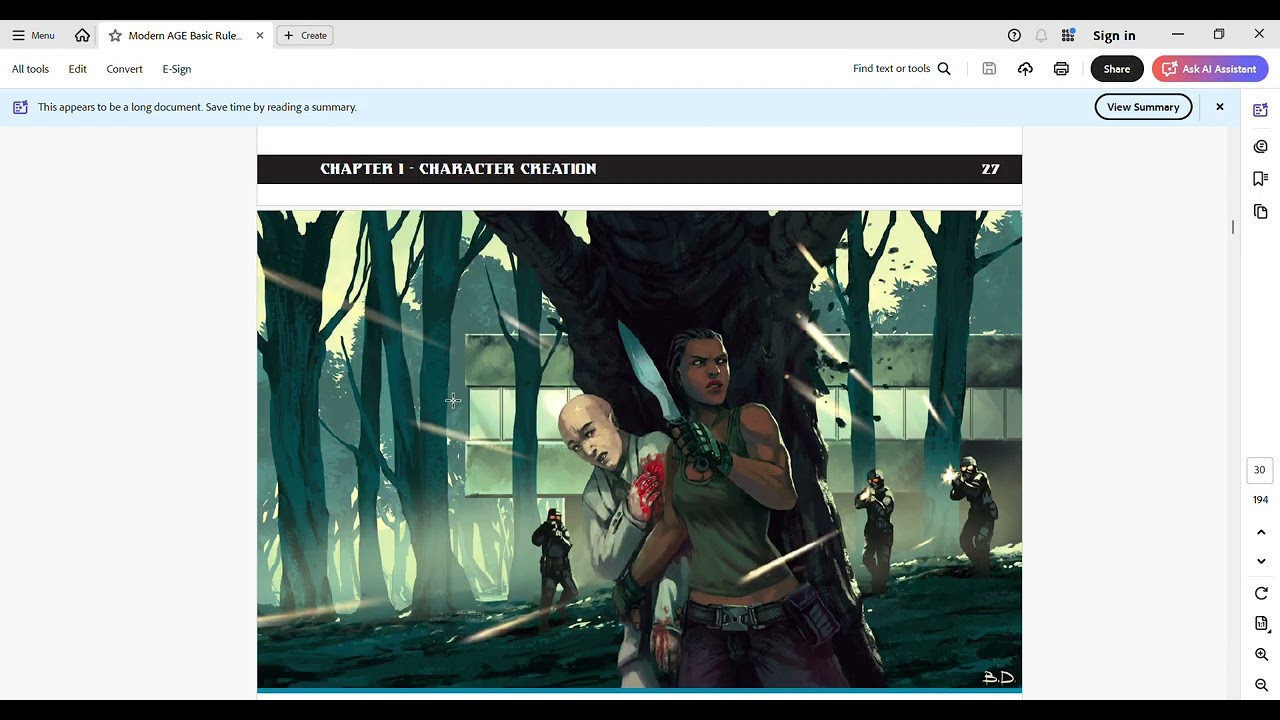The image size is (1280, 720).
Task: Click Sign in
Action: click(x=1114, y=35)
